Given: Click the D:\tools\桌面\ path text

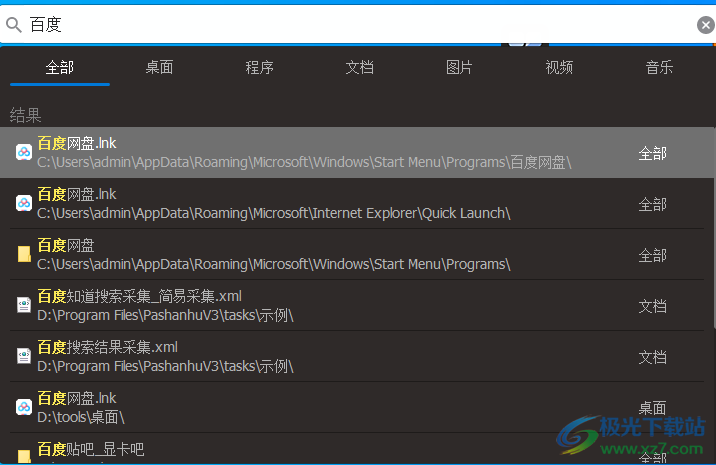Looking at the screenshot, I should click(x=81, y=417).
